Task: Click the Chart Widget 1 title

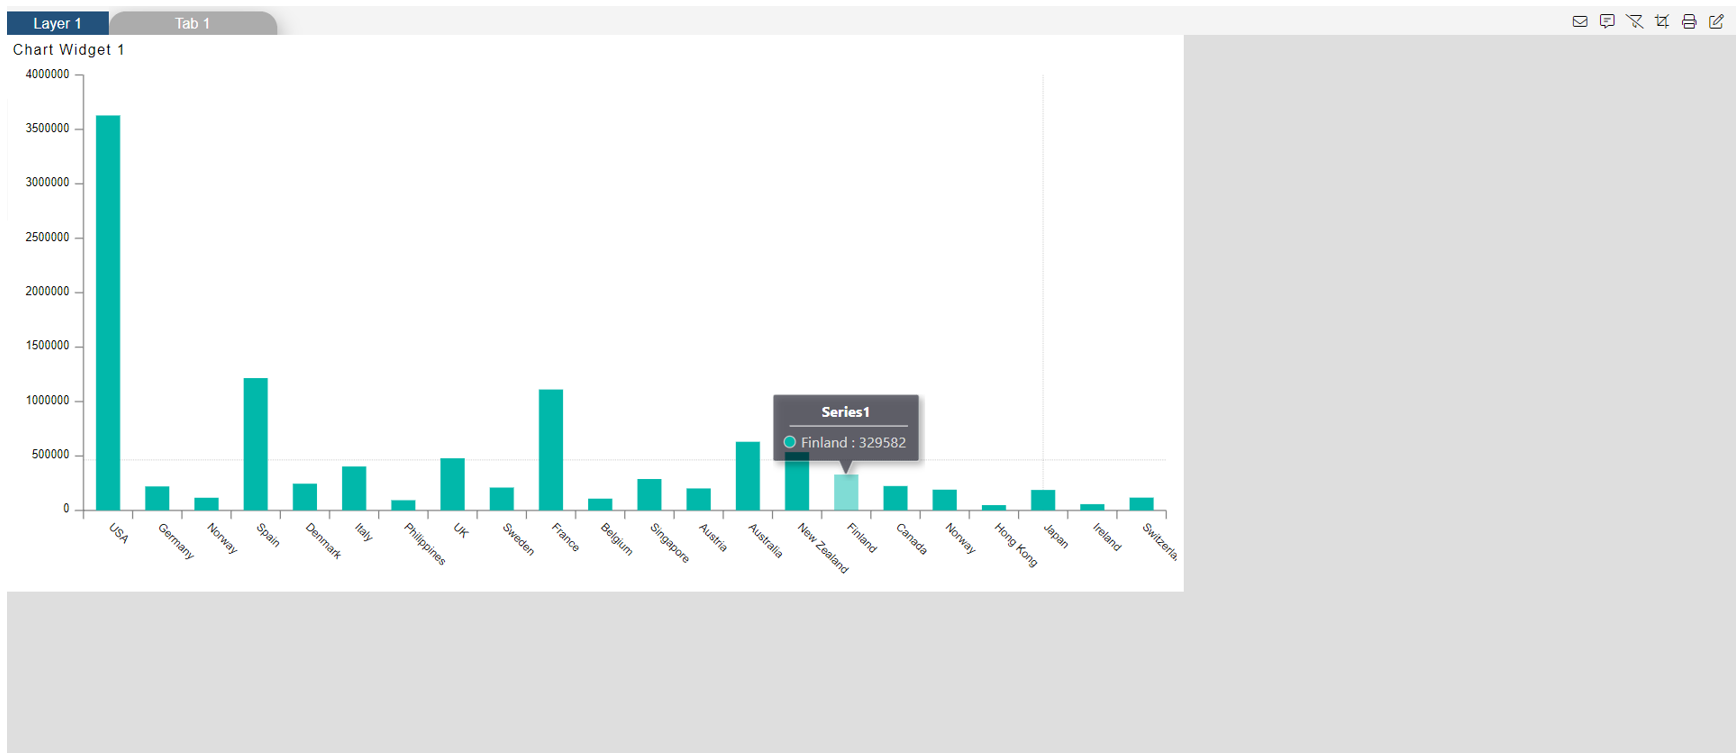Action: coord(69,50)
